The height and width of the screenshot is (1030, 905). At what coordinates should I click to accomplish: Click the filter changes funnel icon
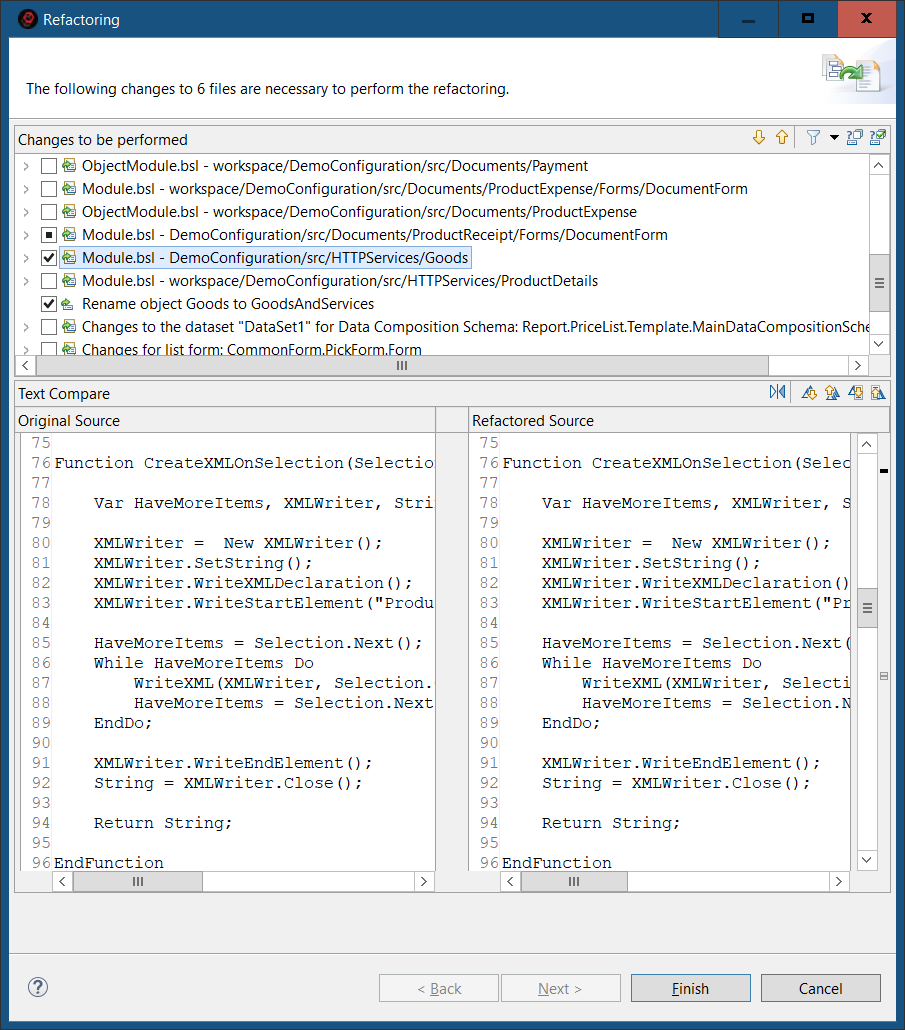[814, 138]
